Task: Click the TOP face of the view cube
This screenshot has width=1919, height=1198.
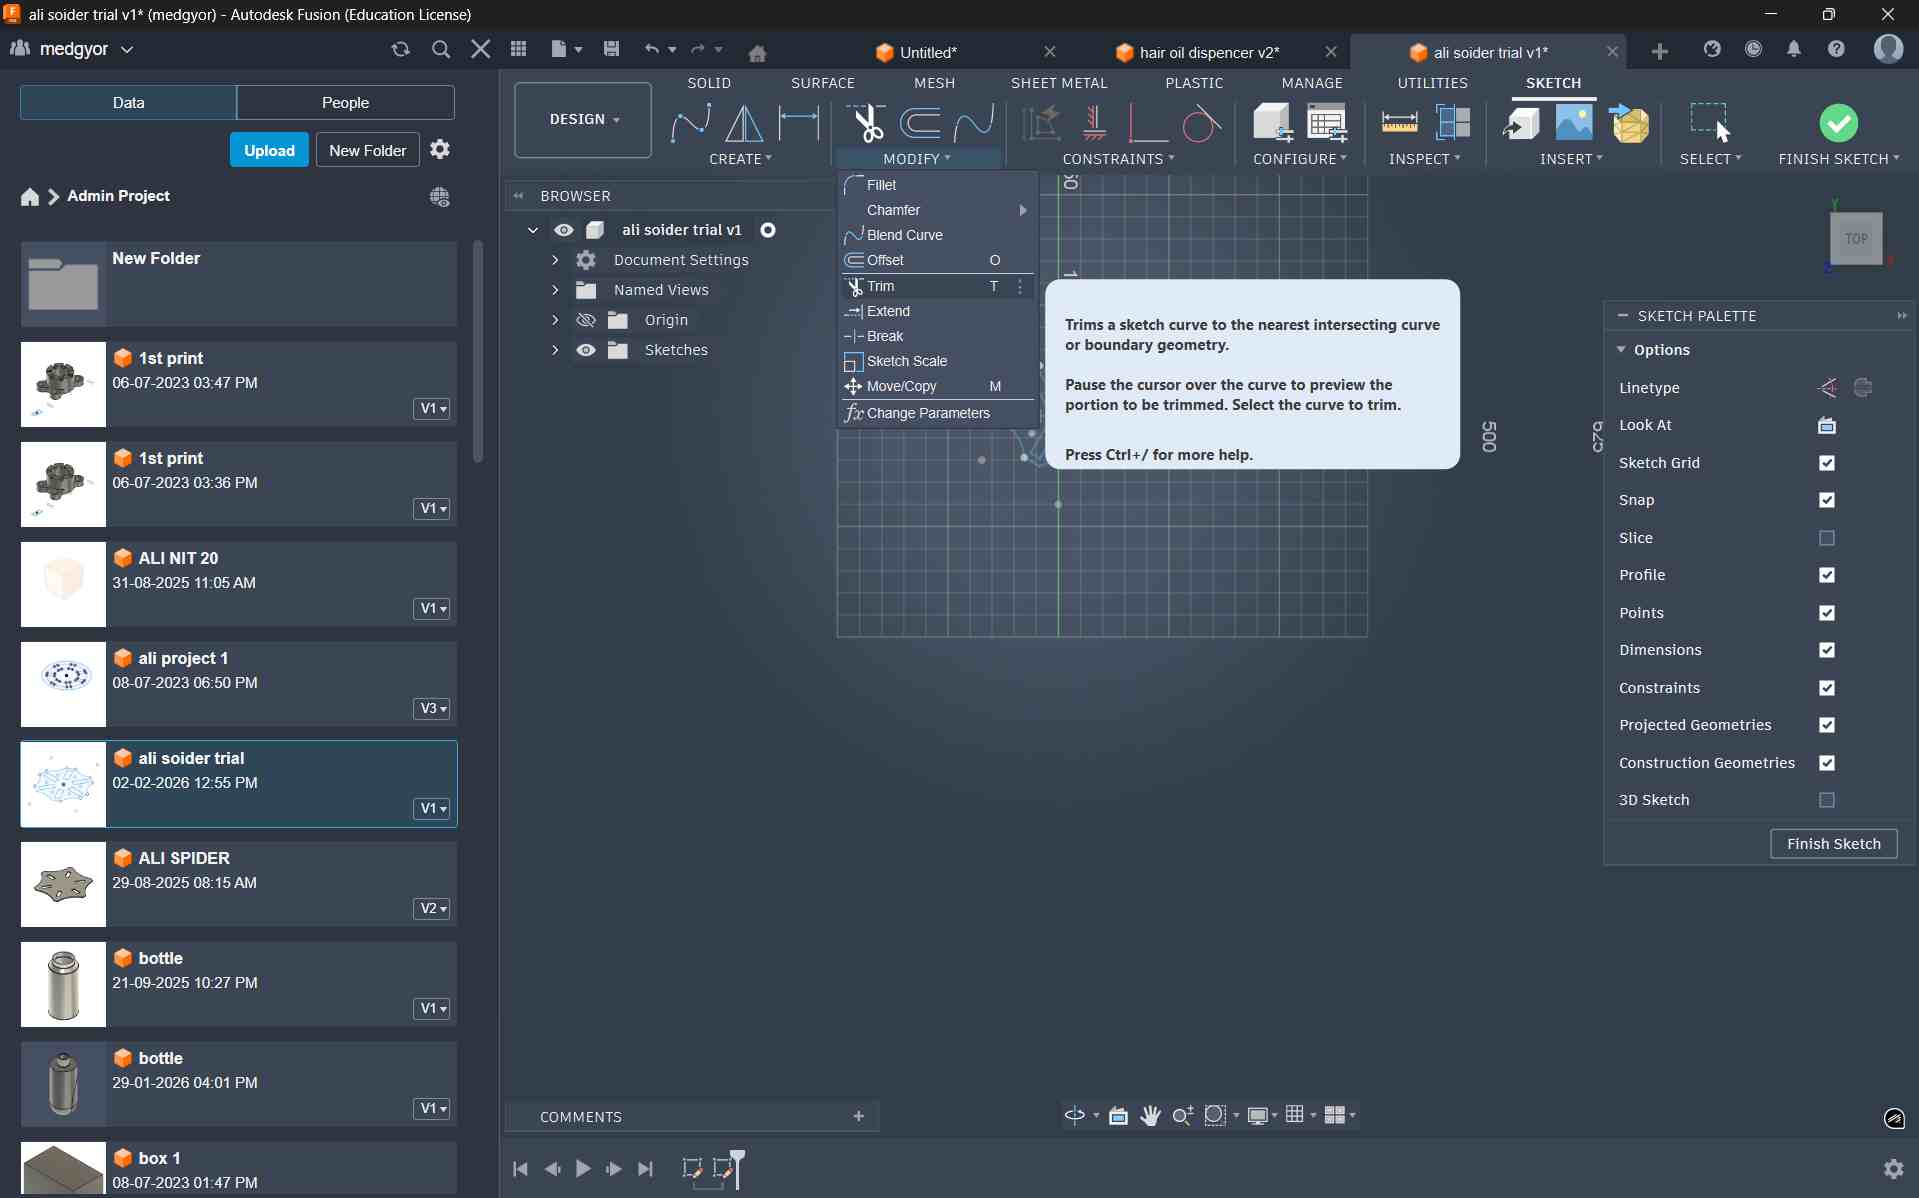Action: point(1856,239)
